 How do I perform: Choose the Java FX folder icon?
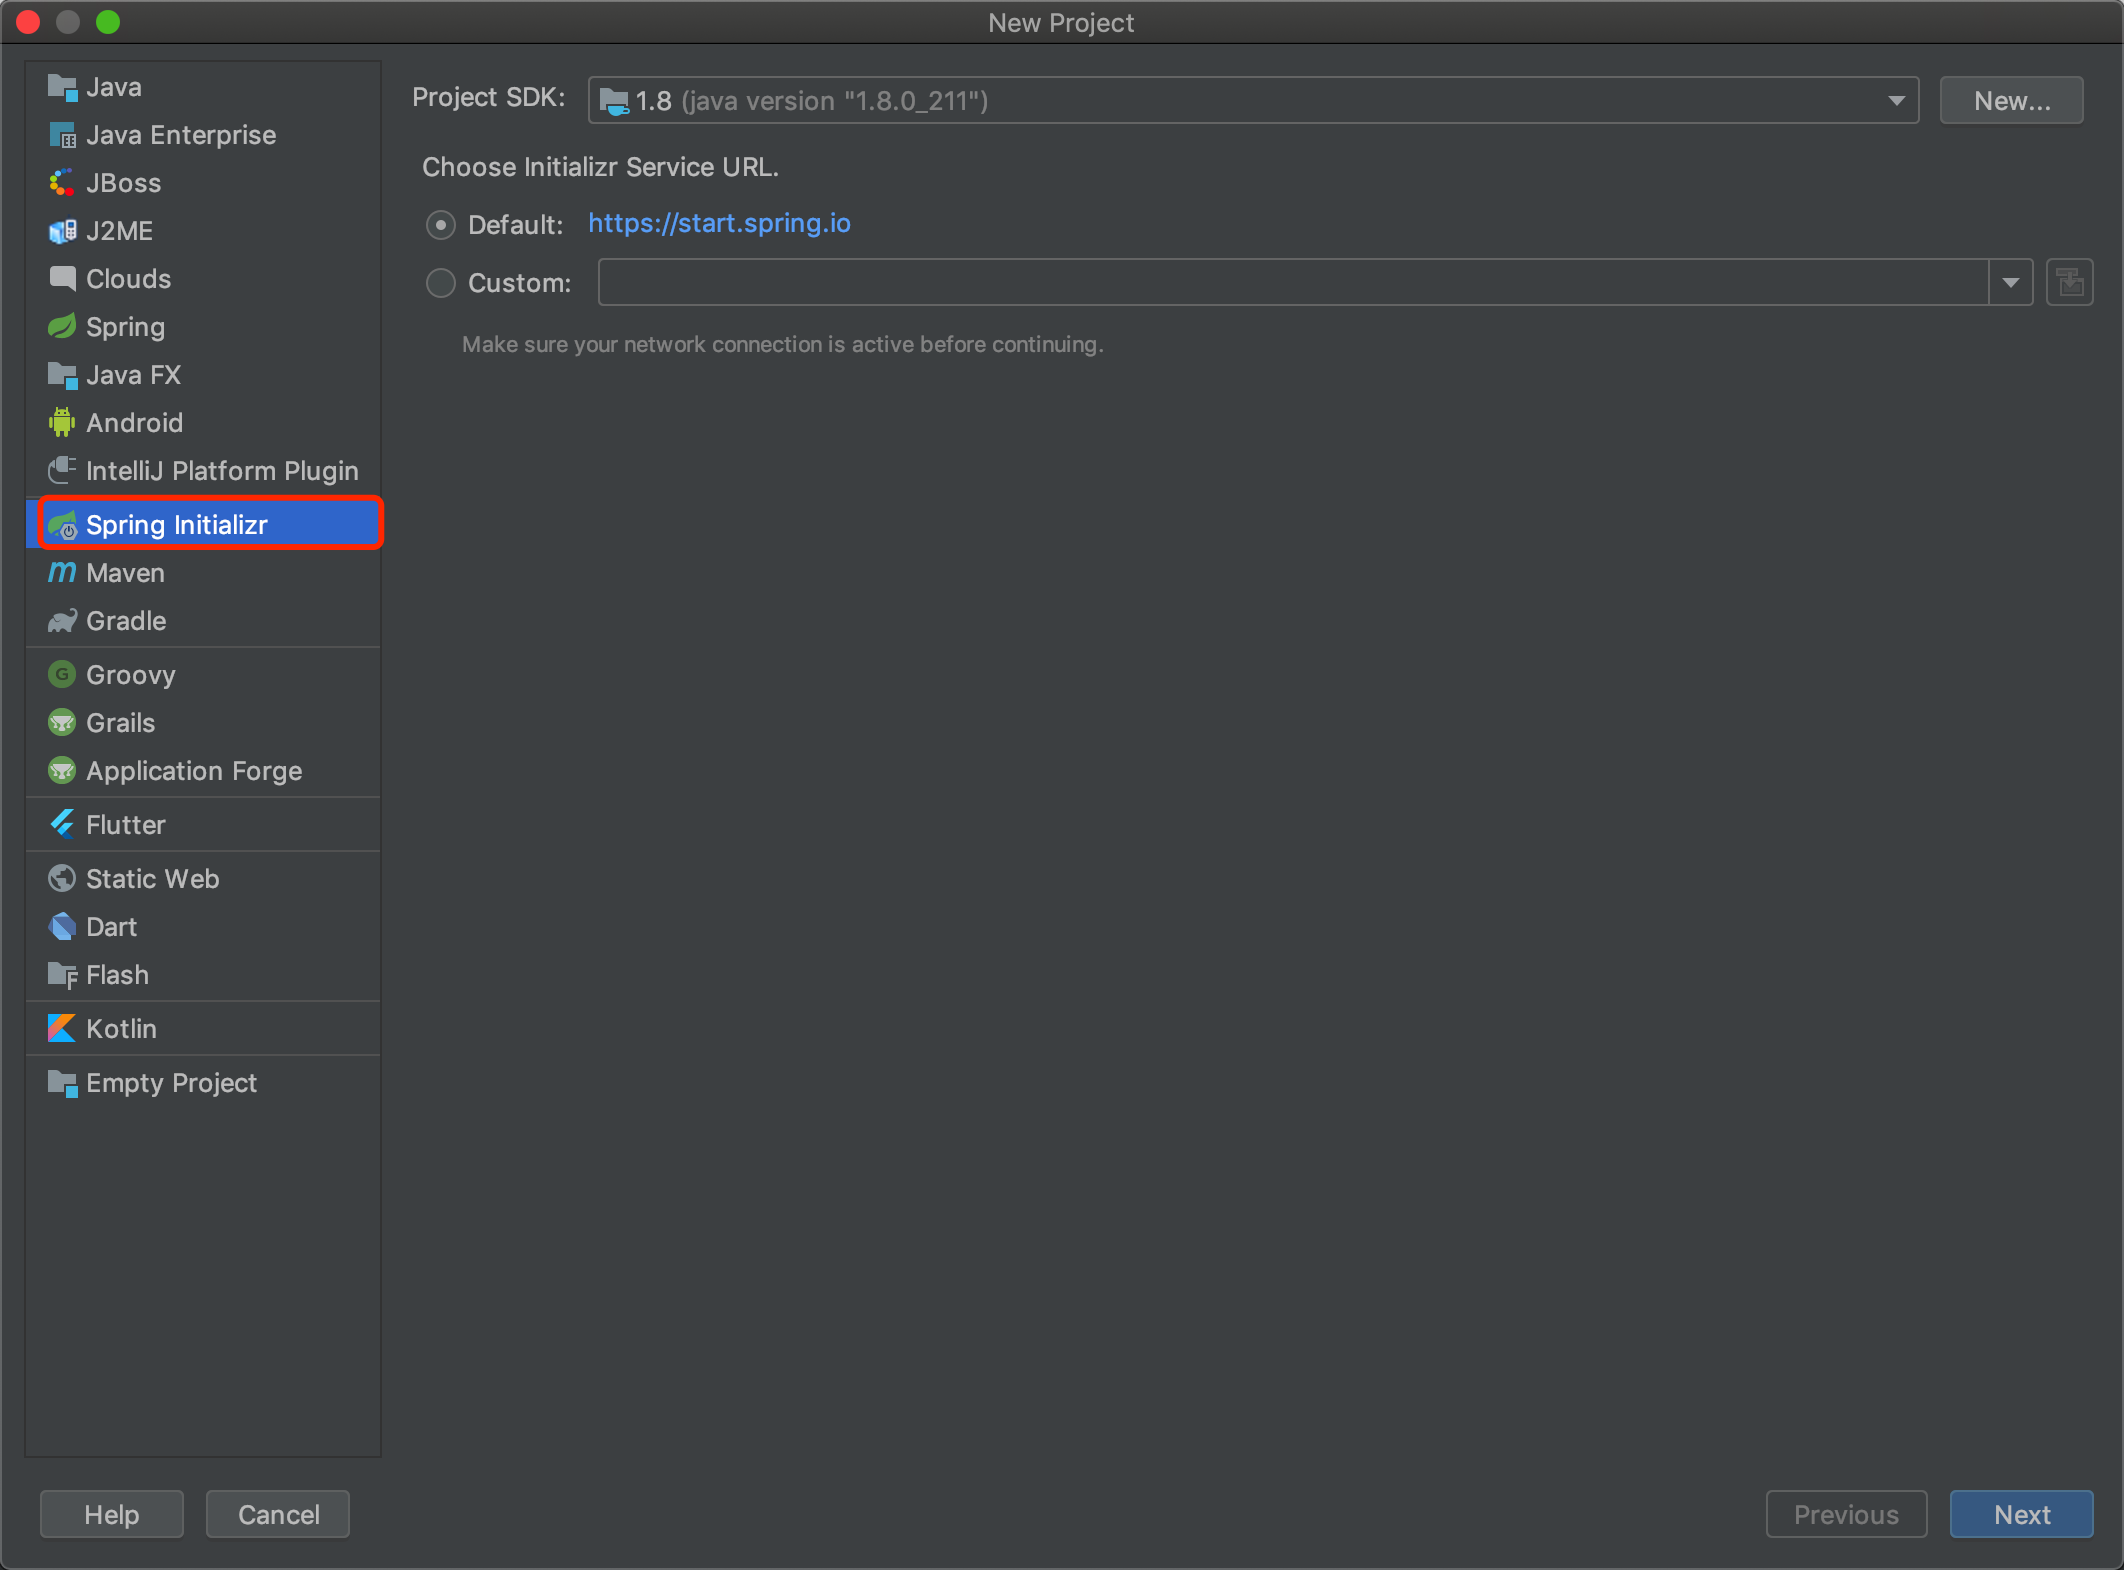click(62, 375)
